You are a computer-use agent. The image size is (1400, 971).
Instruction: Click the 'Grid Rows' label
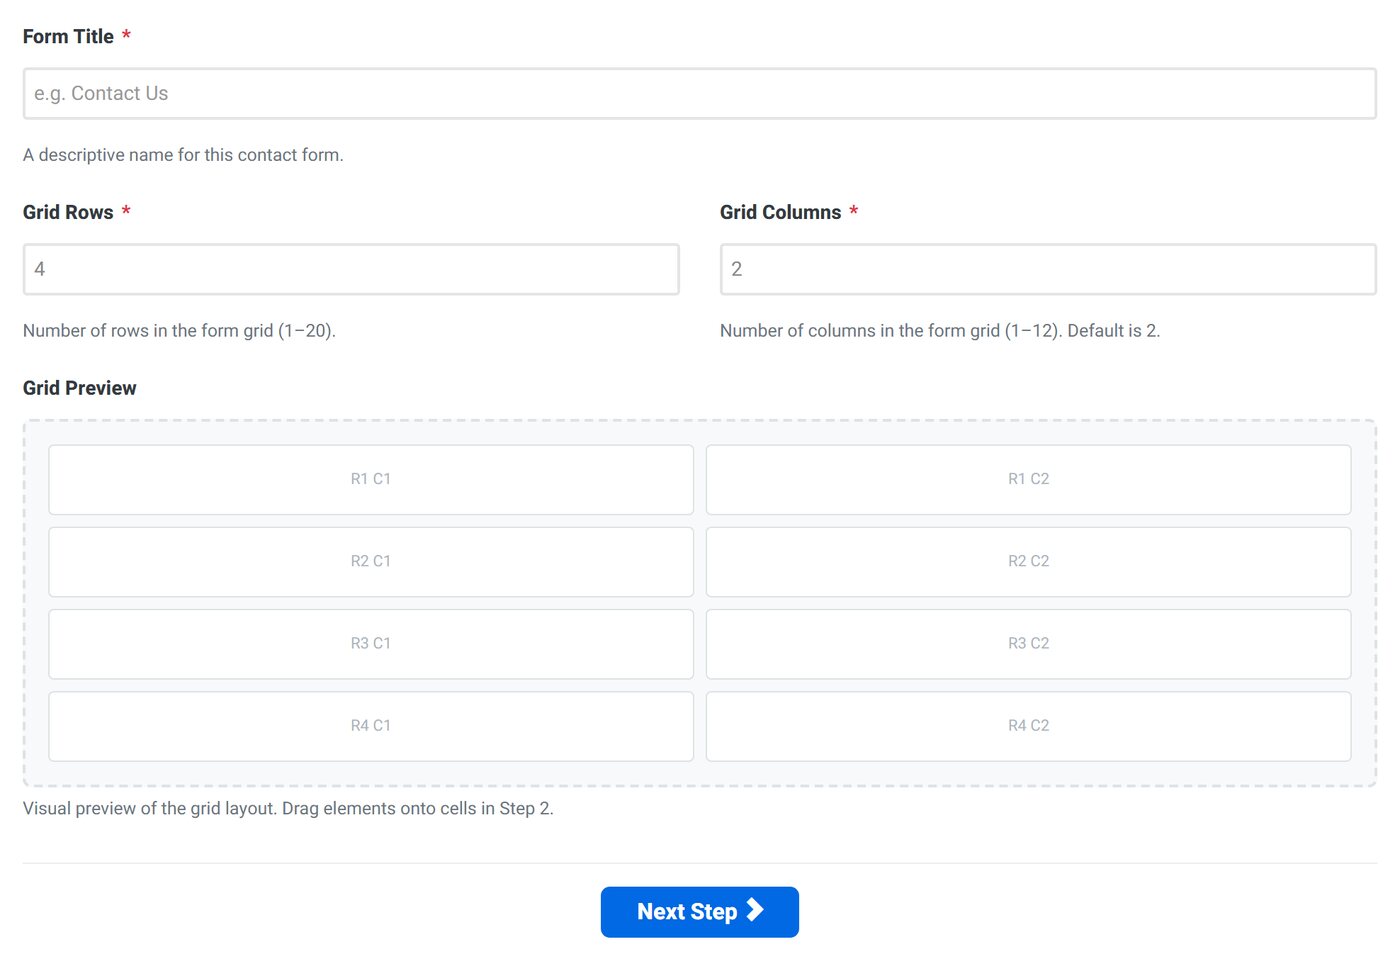point(68,212)
